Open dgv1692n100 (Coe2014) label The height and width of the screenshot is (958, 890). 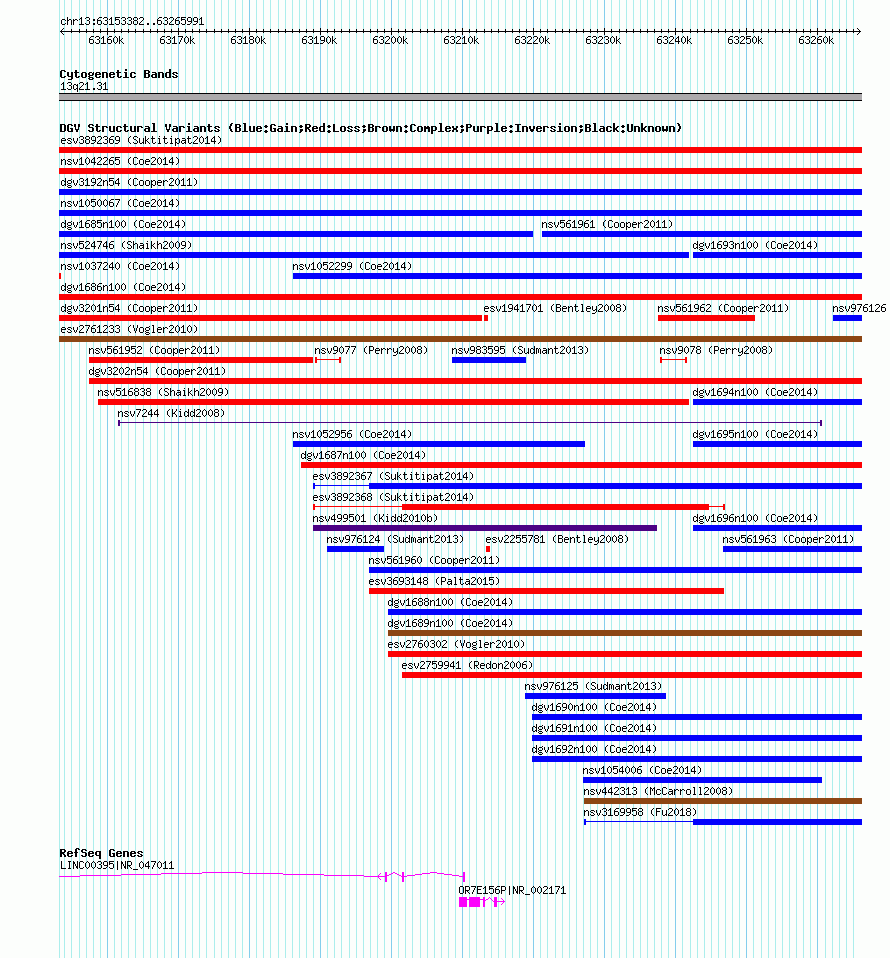(594, 749)
